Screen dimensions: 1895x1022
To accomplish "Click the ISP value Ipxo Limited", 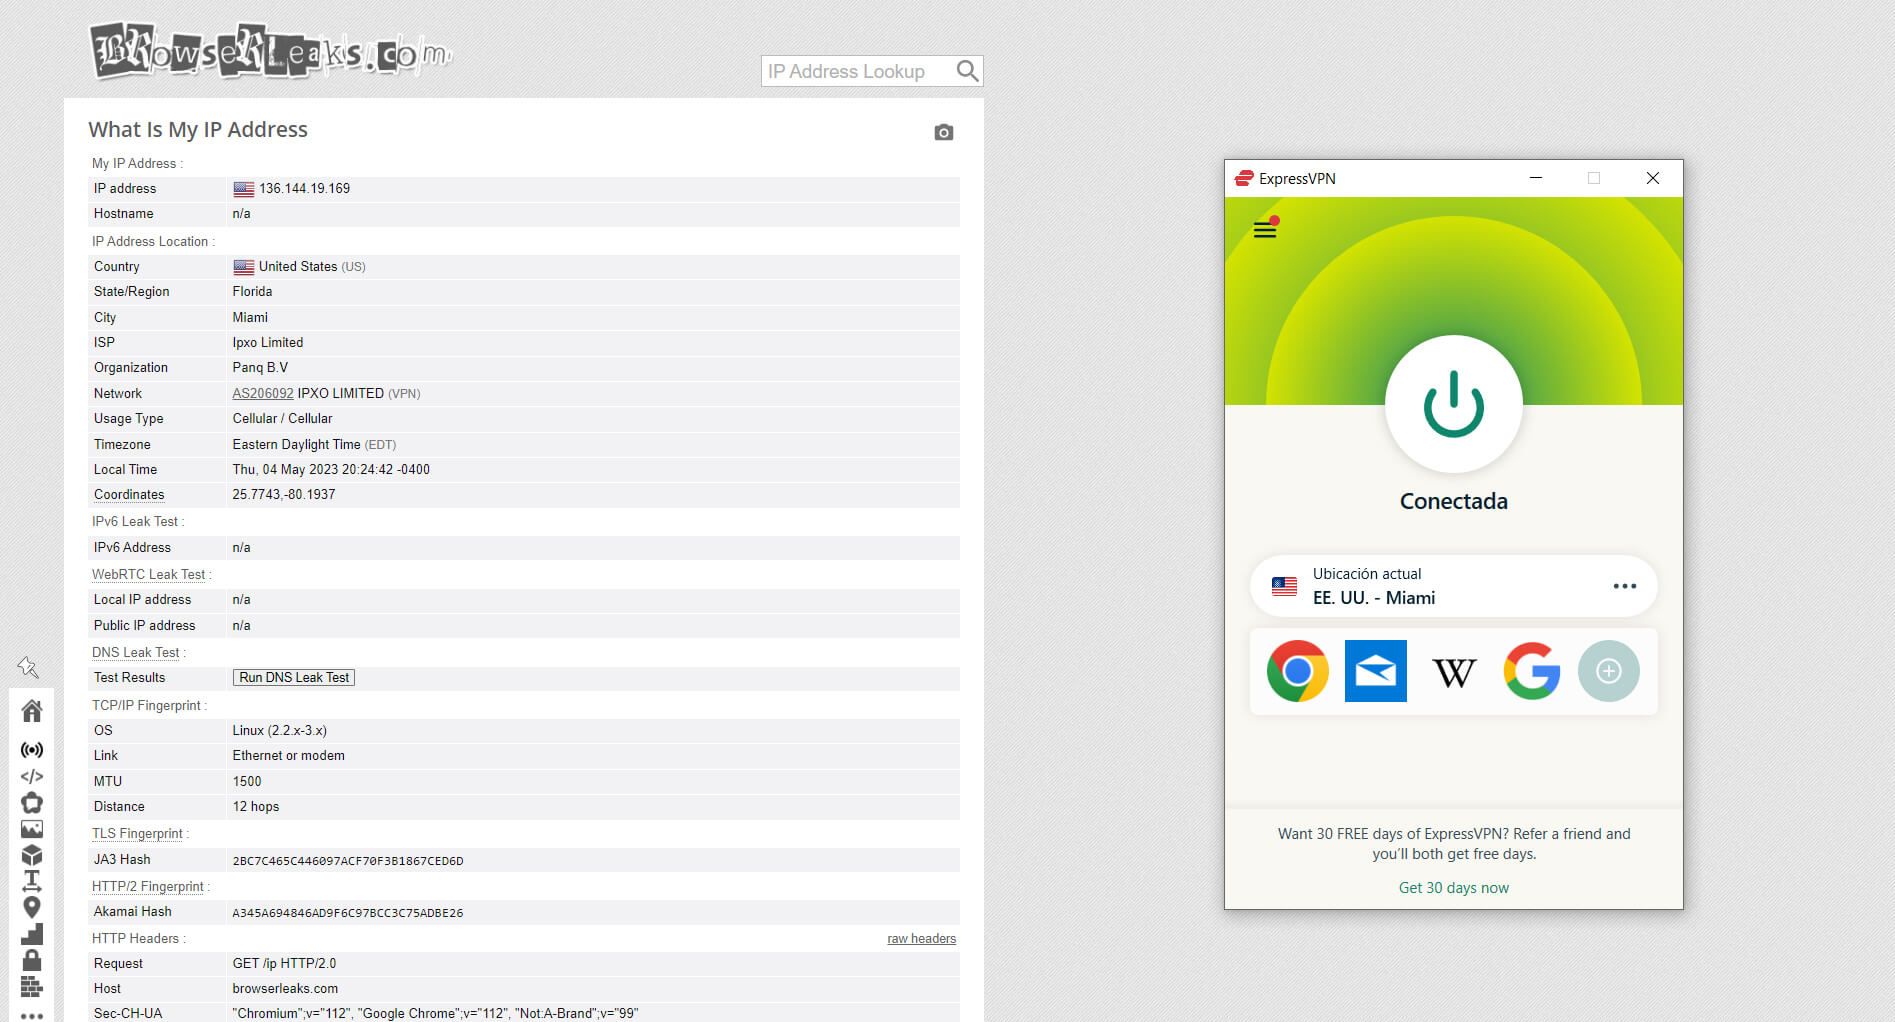I will tap(268, 342).
